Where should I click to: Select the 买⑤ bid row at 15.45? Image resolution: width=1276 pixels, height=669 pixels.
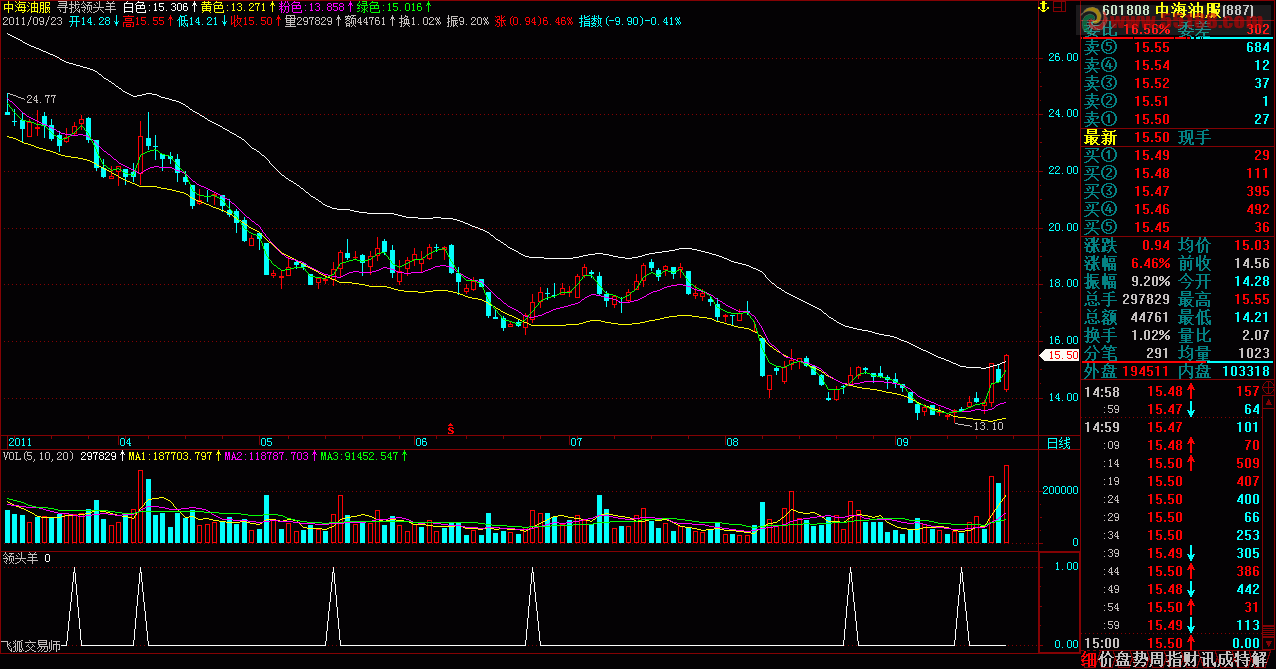(x=1178, y=227)
